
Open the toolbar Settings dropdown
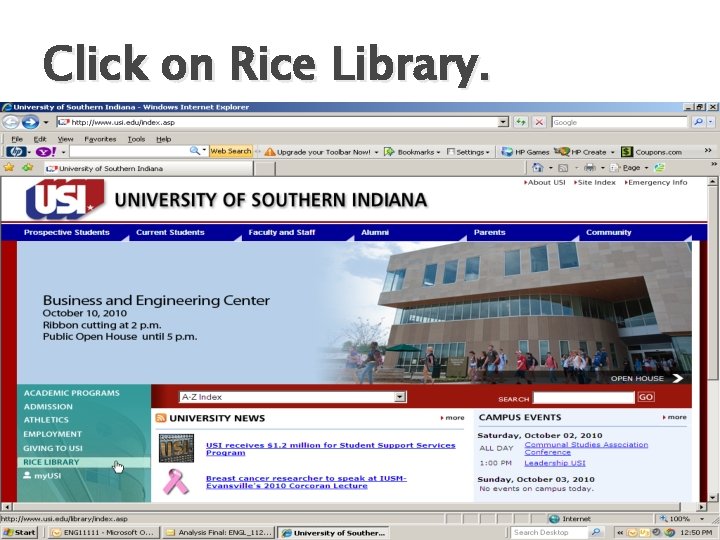click(x=468, y=152)
